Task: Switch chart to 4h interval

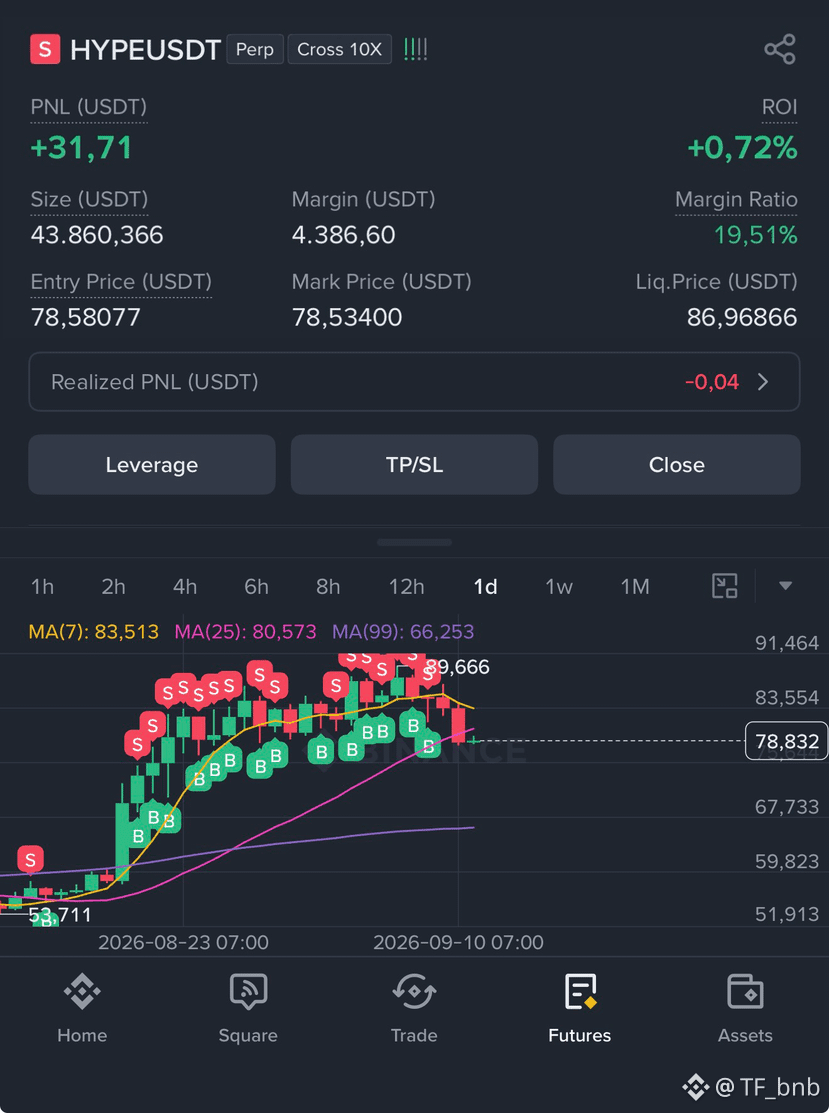Action: [185, 586]
